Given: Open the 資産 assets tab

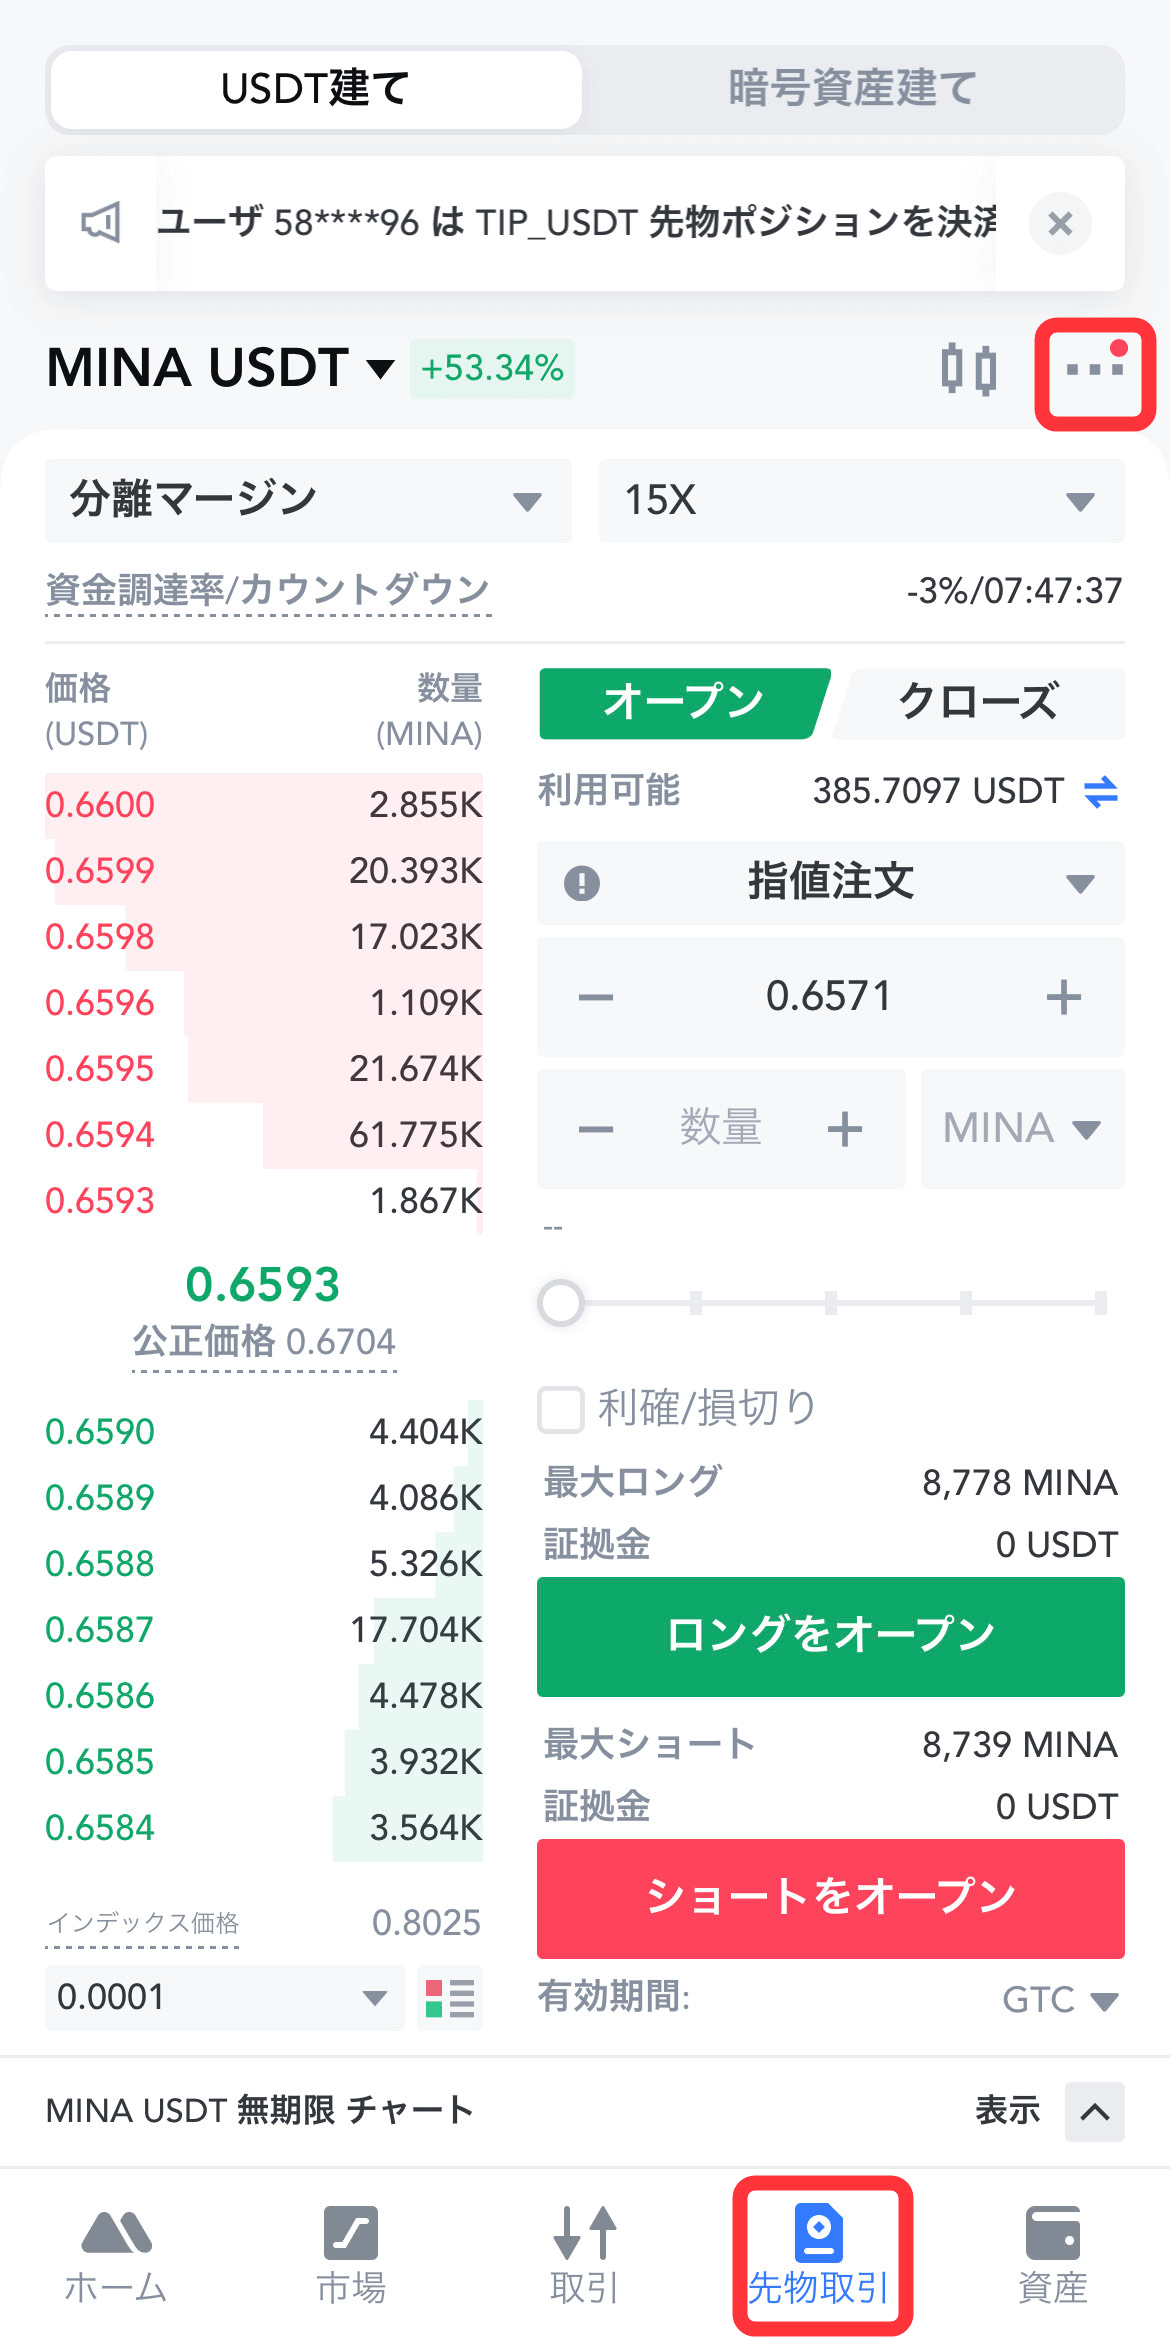Looking at the screenshot, I should click(1053, 2256).
